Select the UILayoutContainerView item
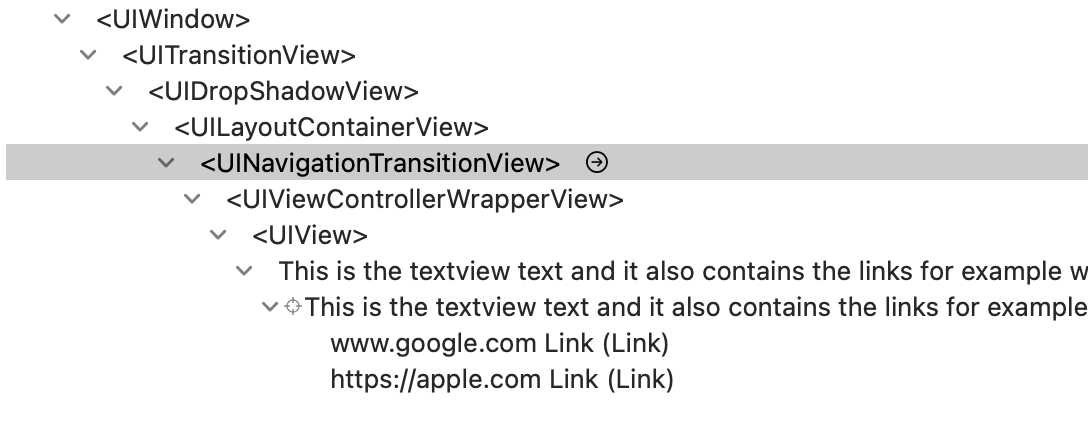 pos(330,127)
